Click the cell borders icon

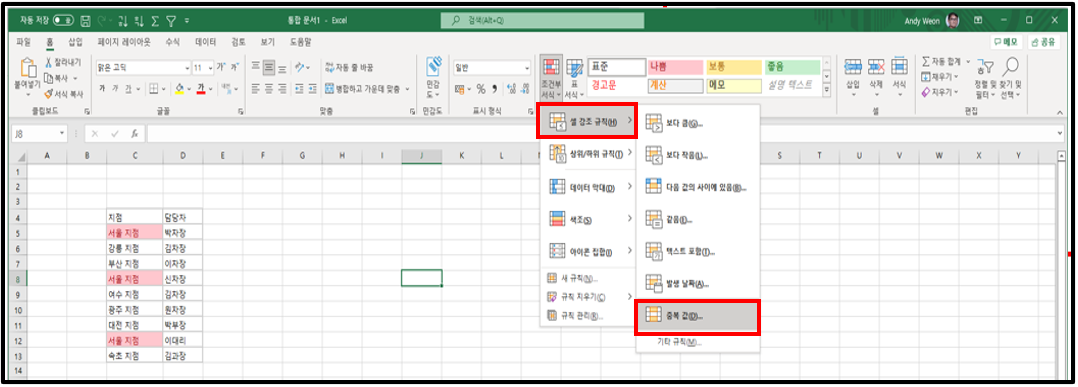tap(153, 89)
